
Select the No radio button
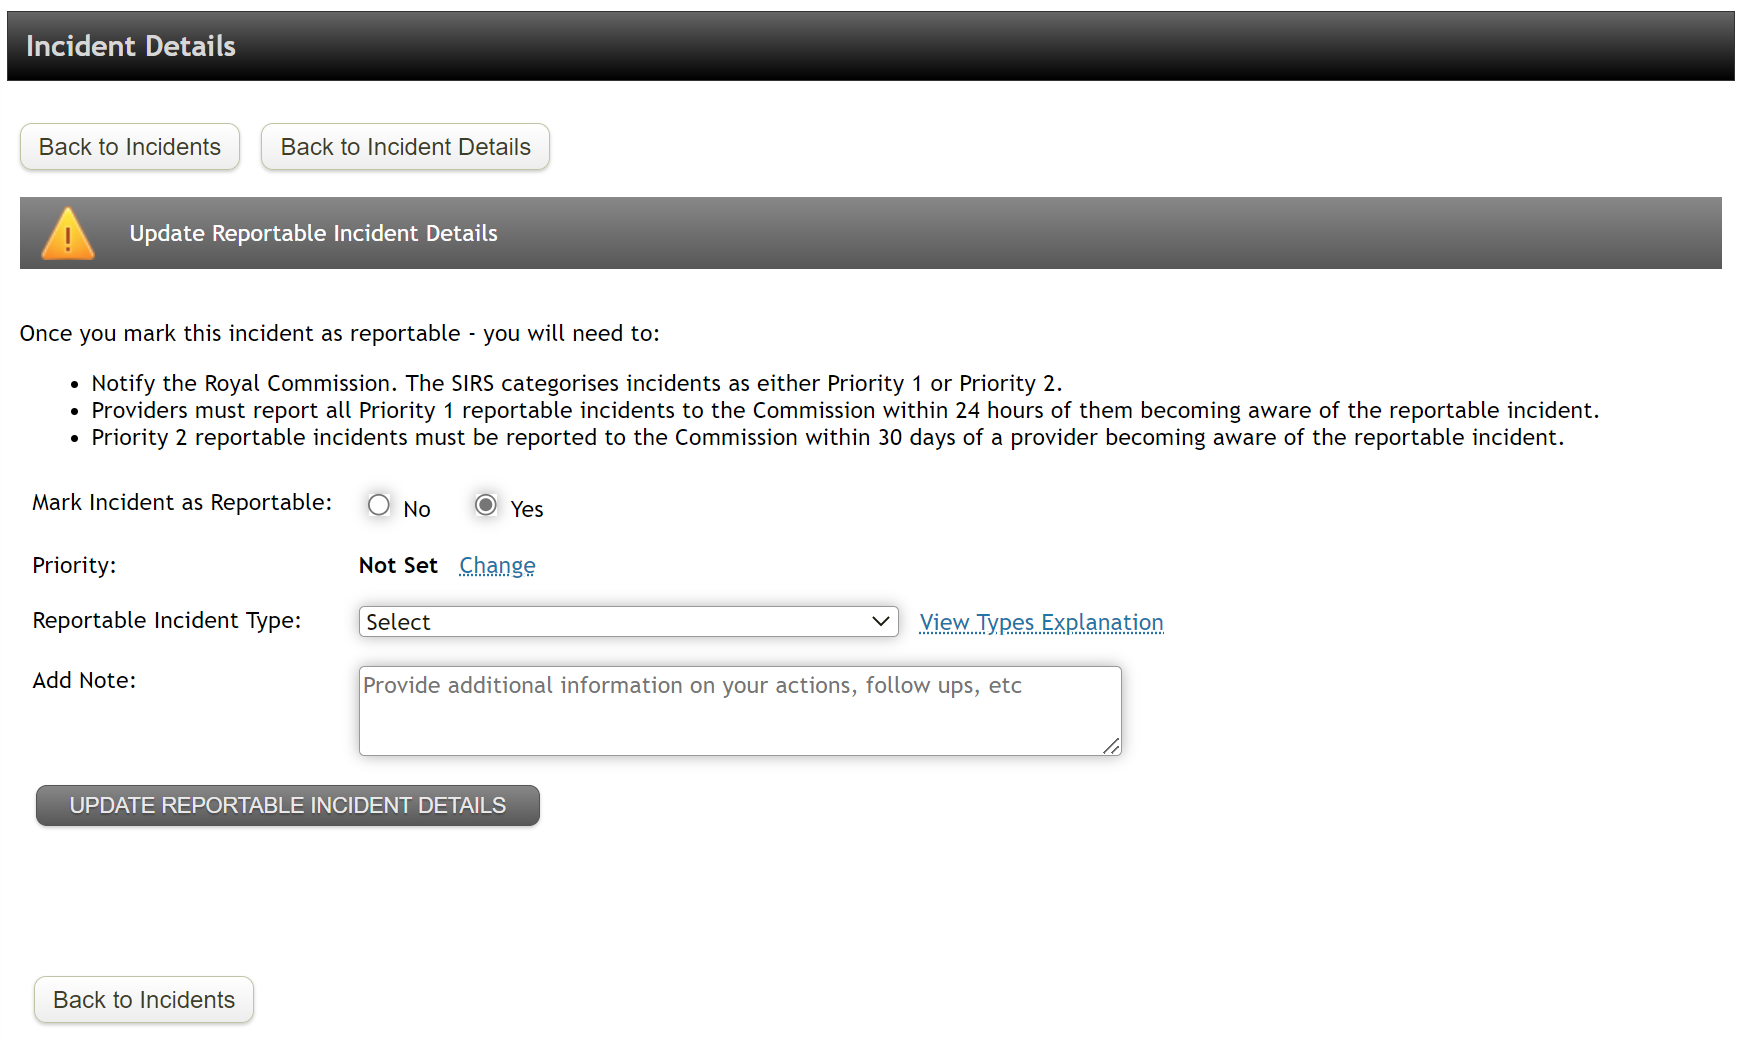point(378,505)
